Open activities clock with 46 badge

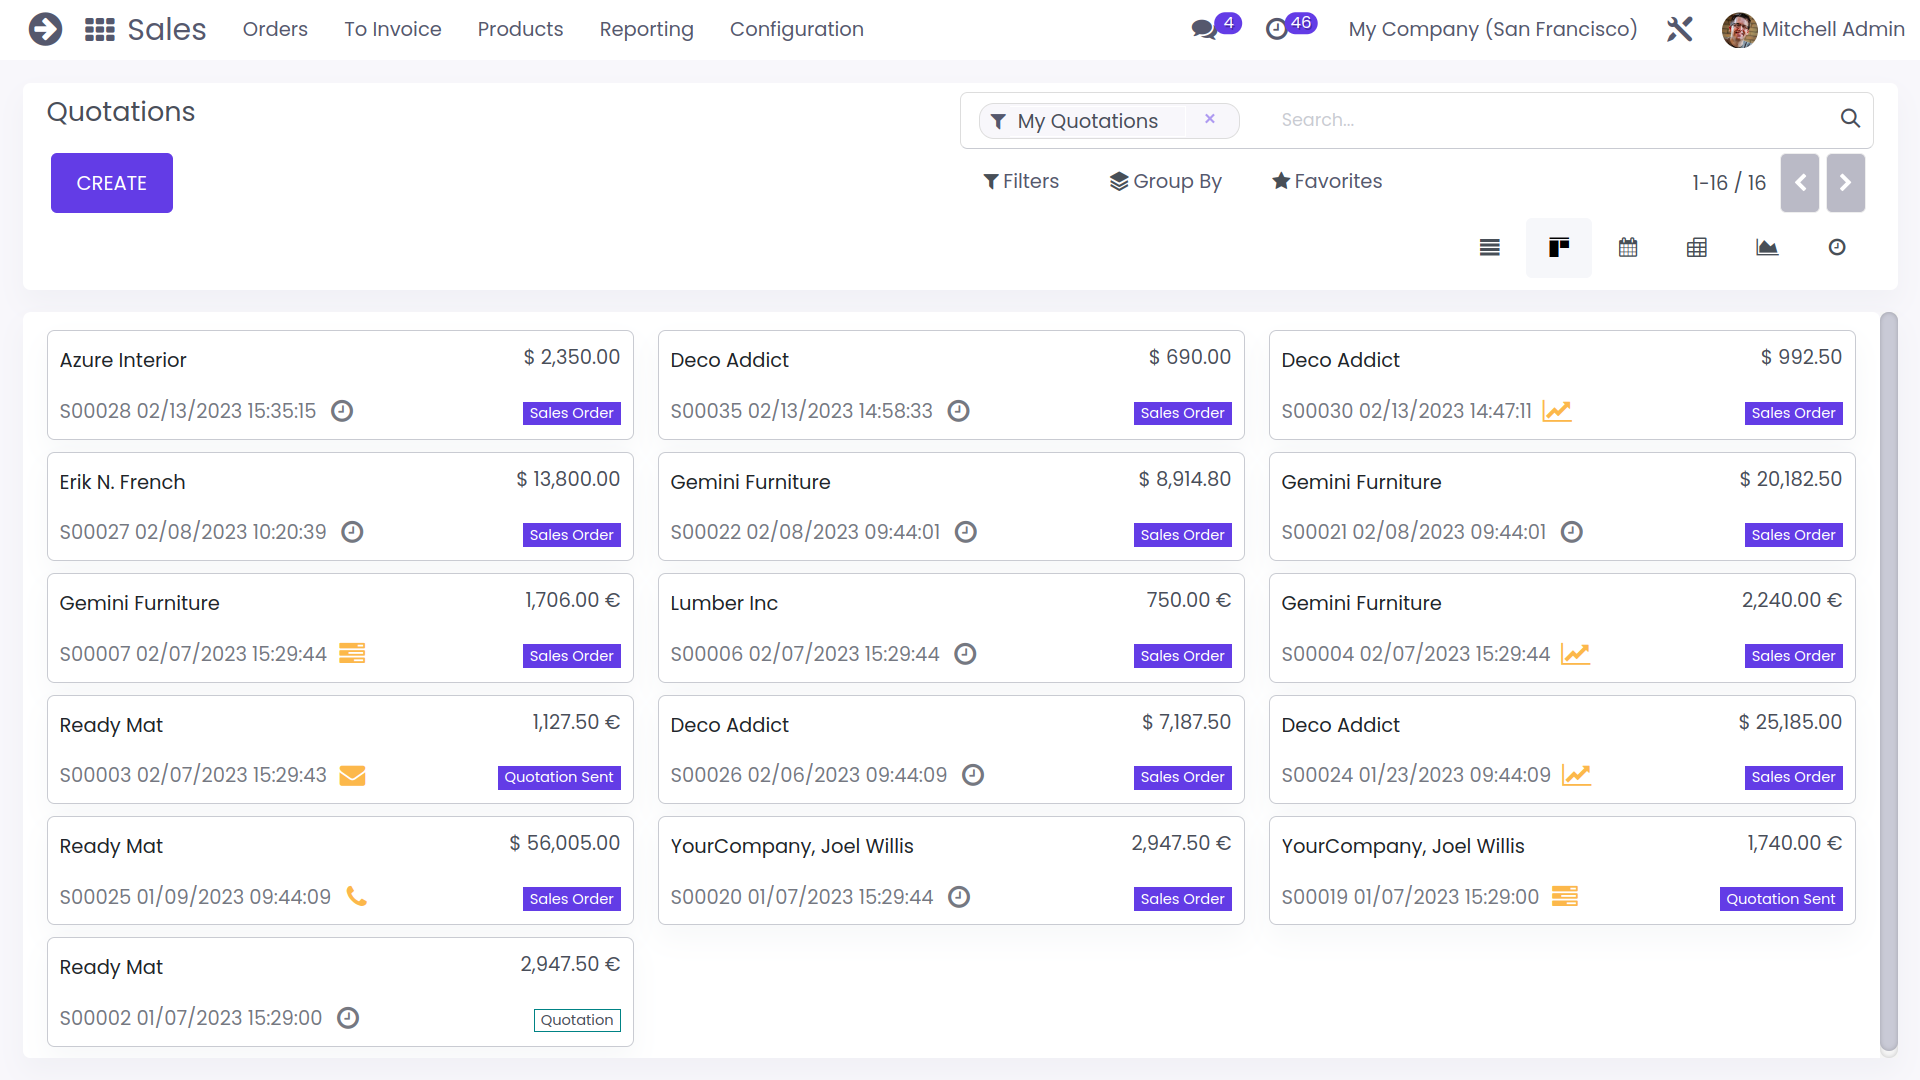[x=1277, y=29]
